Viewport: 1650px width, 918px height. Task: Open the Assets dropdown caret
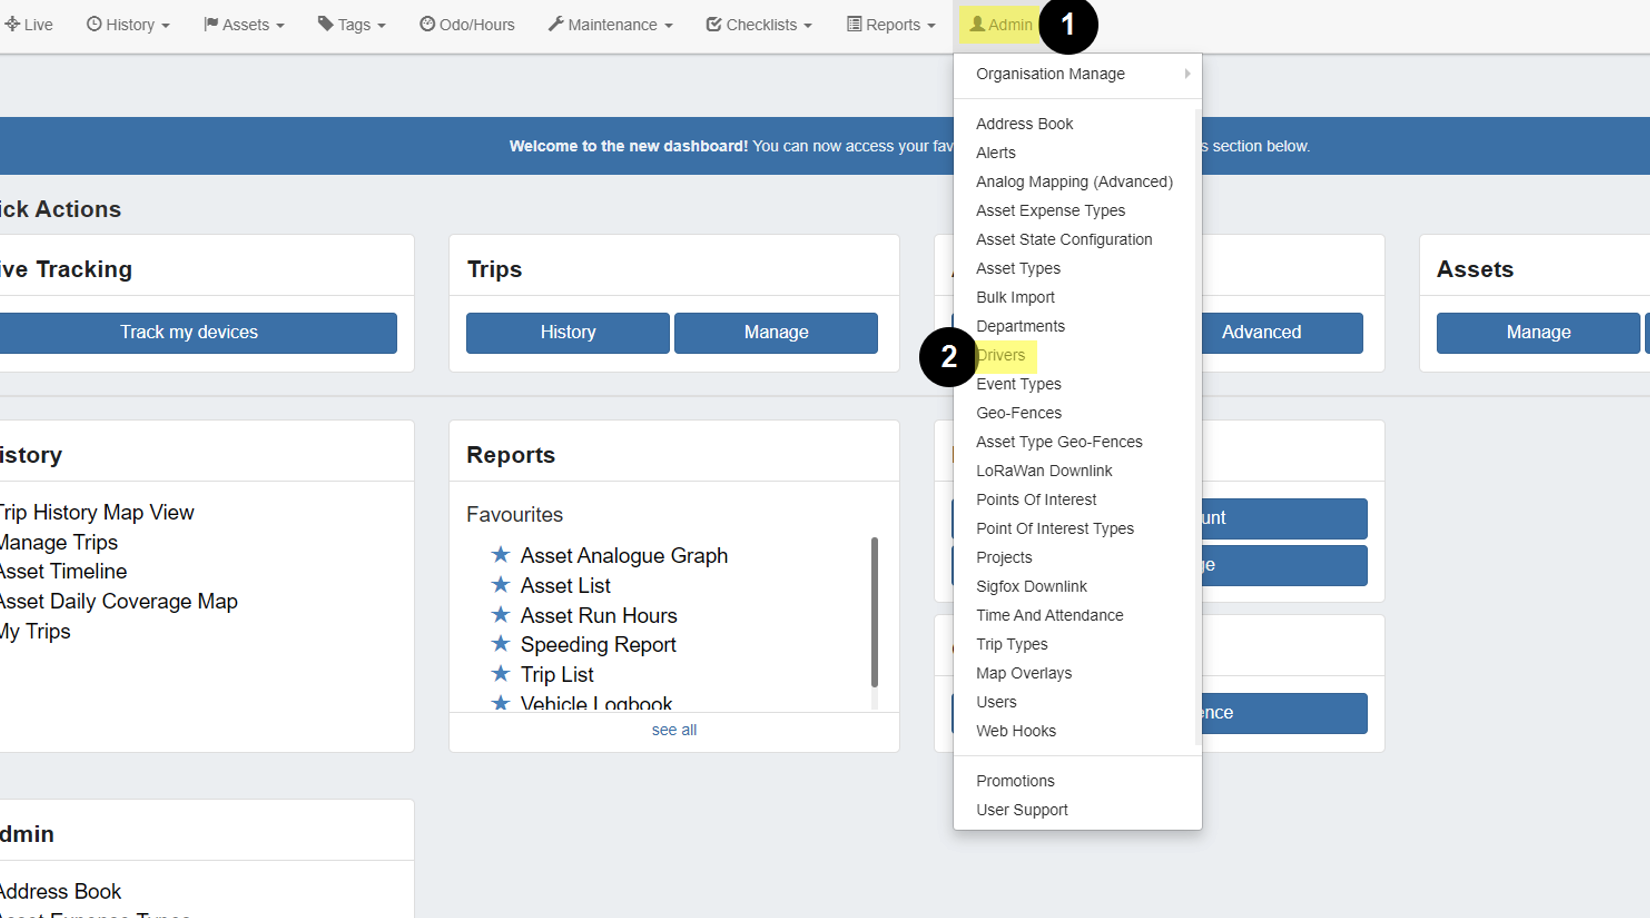(280, 26)
